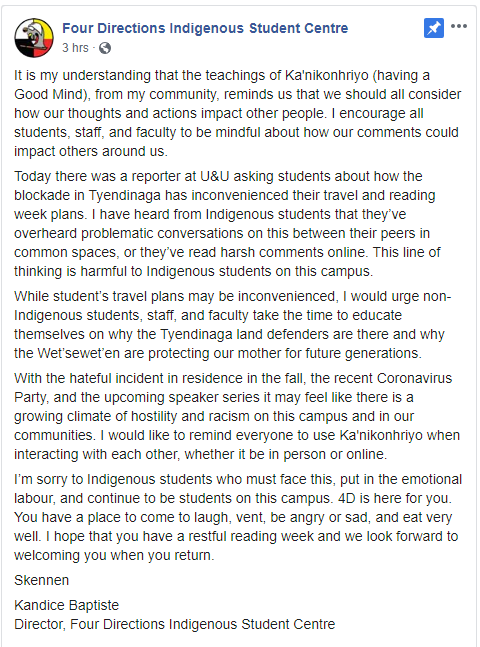Click the signature name "Kandice Baptiste"
Viewport: 480px width, 647px height.
66,605
